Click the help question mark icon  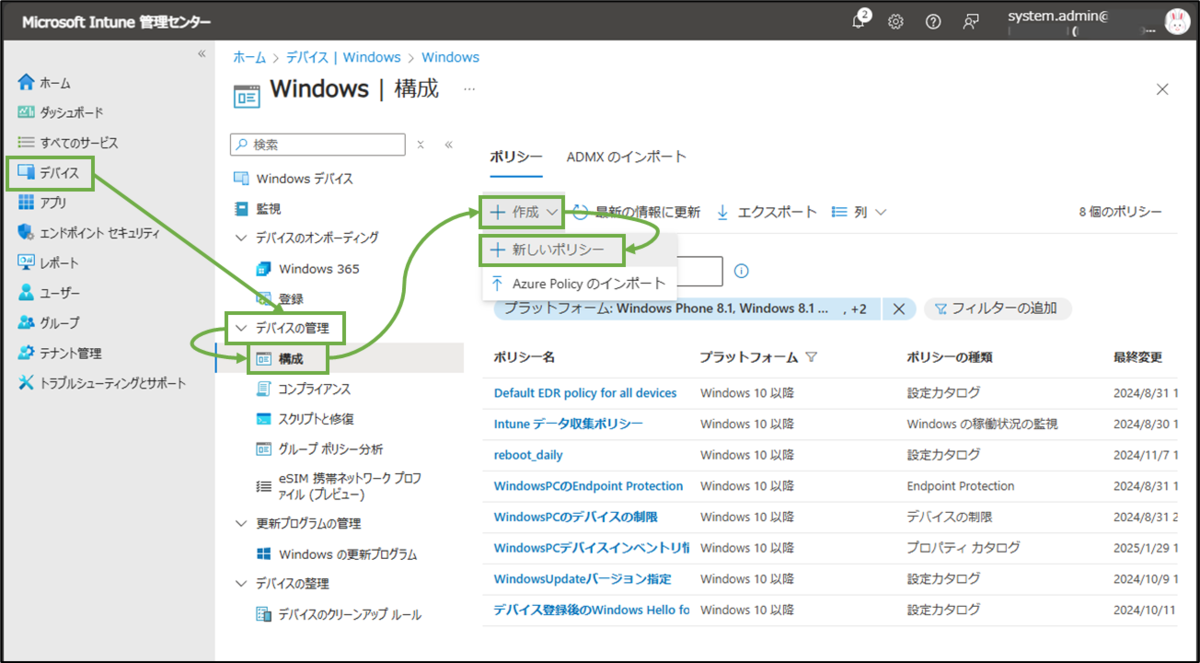click(933, 21)
